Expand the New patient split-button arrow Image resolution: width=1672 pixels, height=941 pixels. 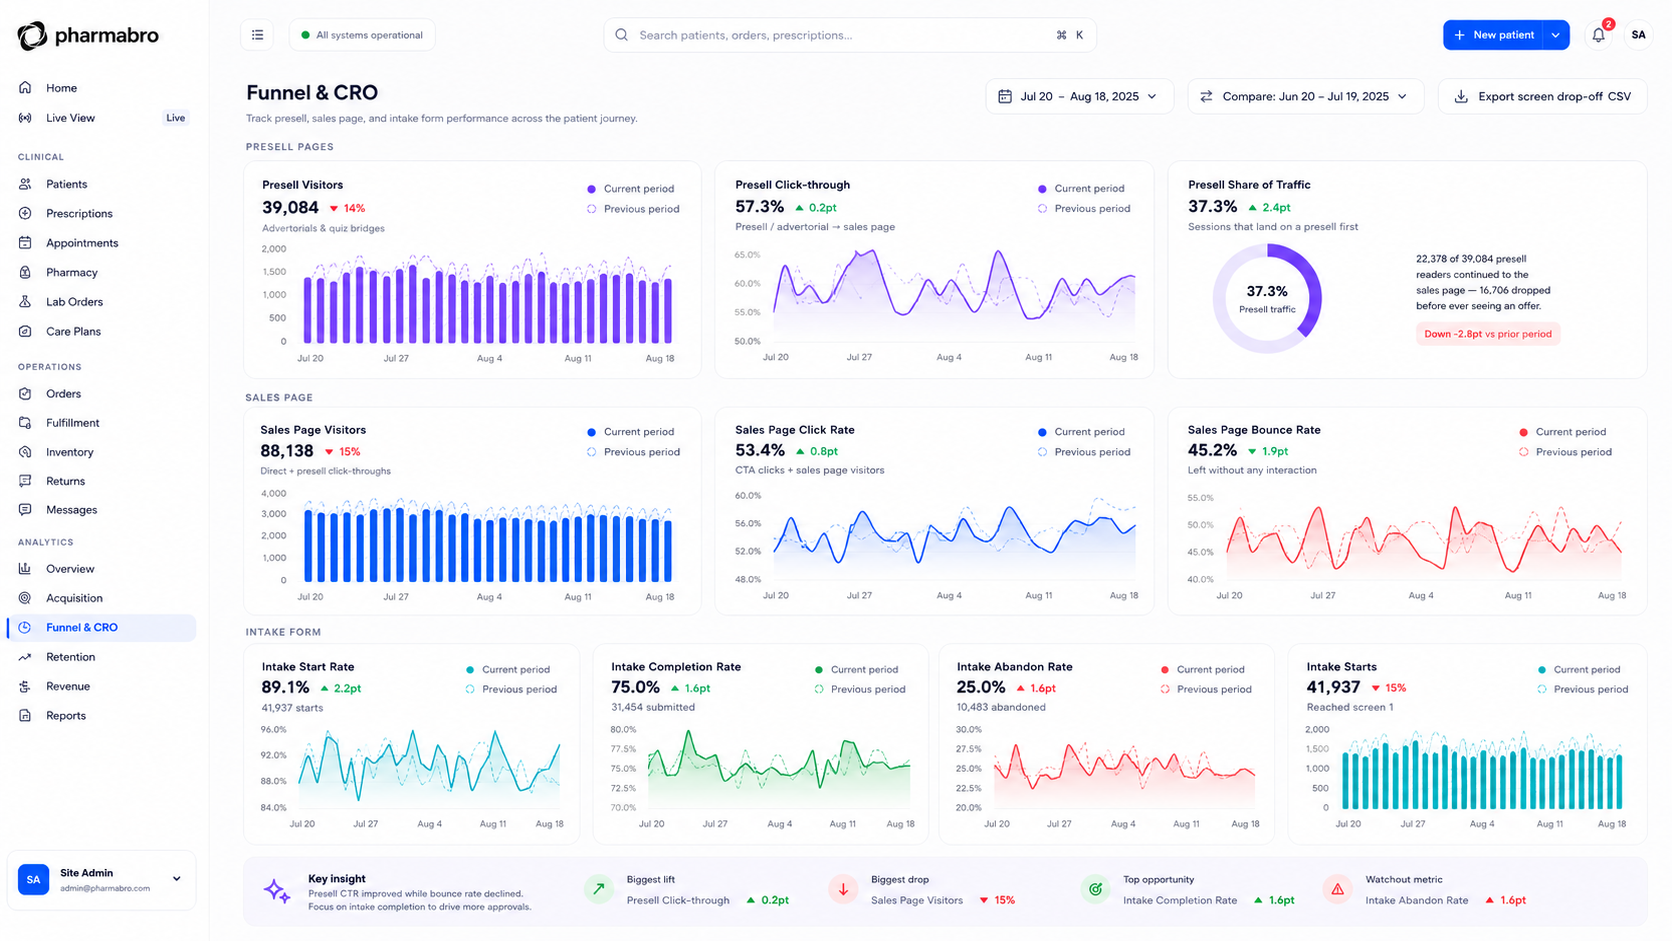point(1556,35)
